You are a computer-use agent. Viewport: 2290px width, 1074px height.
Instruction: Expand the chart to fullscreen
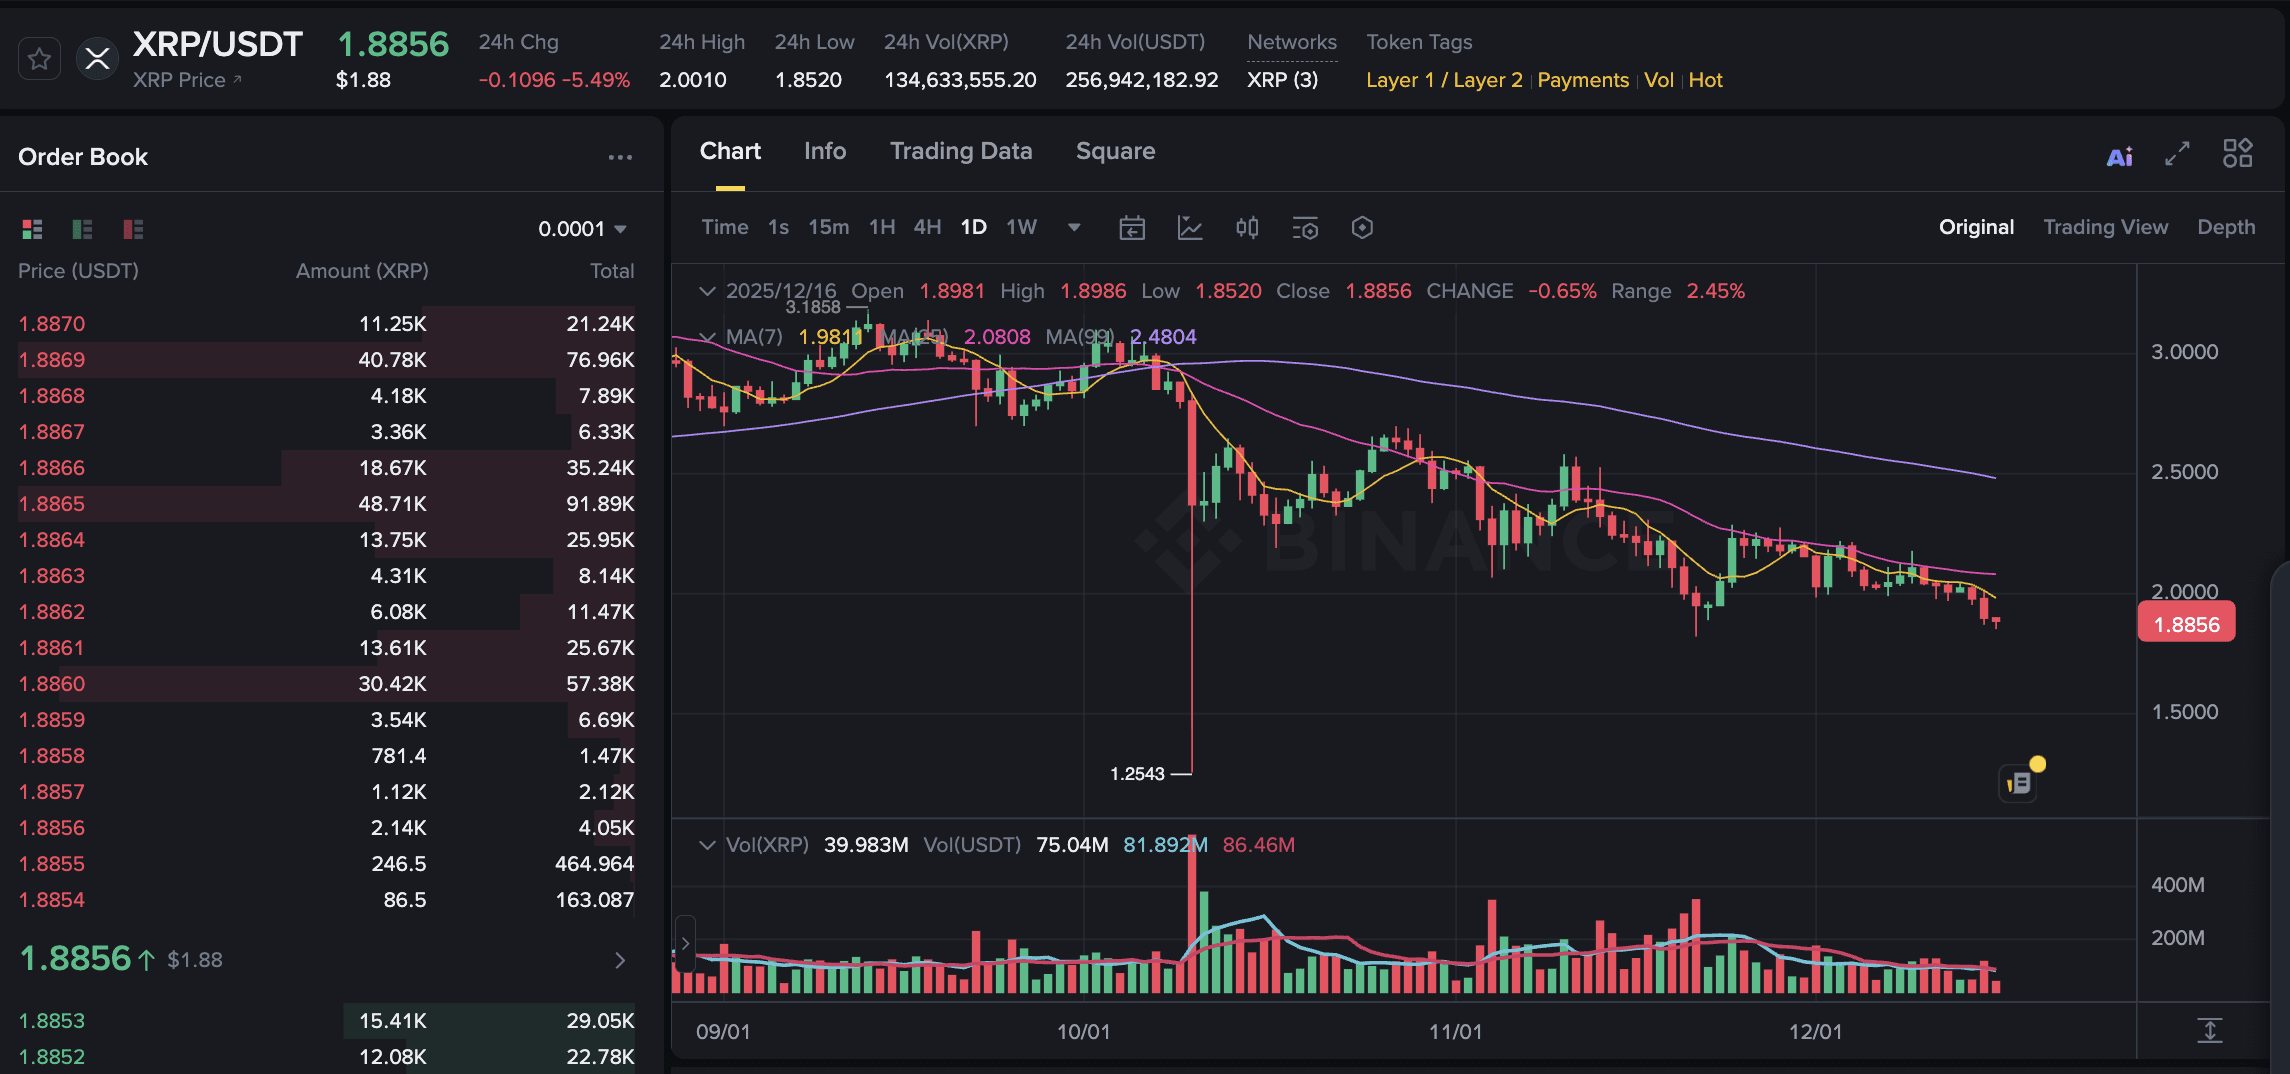click(2177, 155)
